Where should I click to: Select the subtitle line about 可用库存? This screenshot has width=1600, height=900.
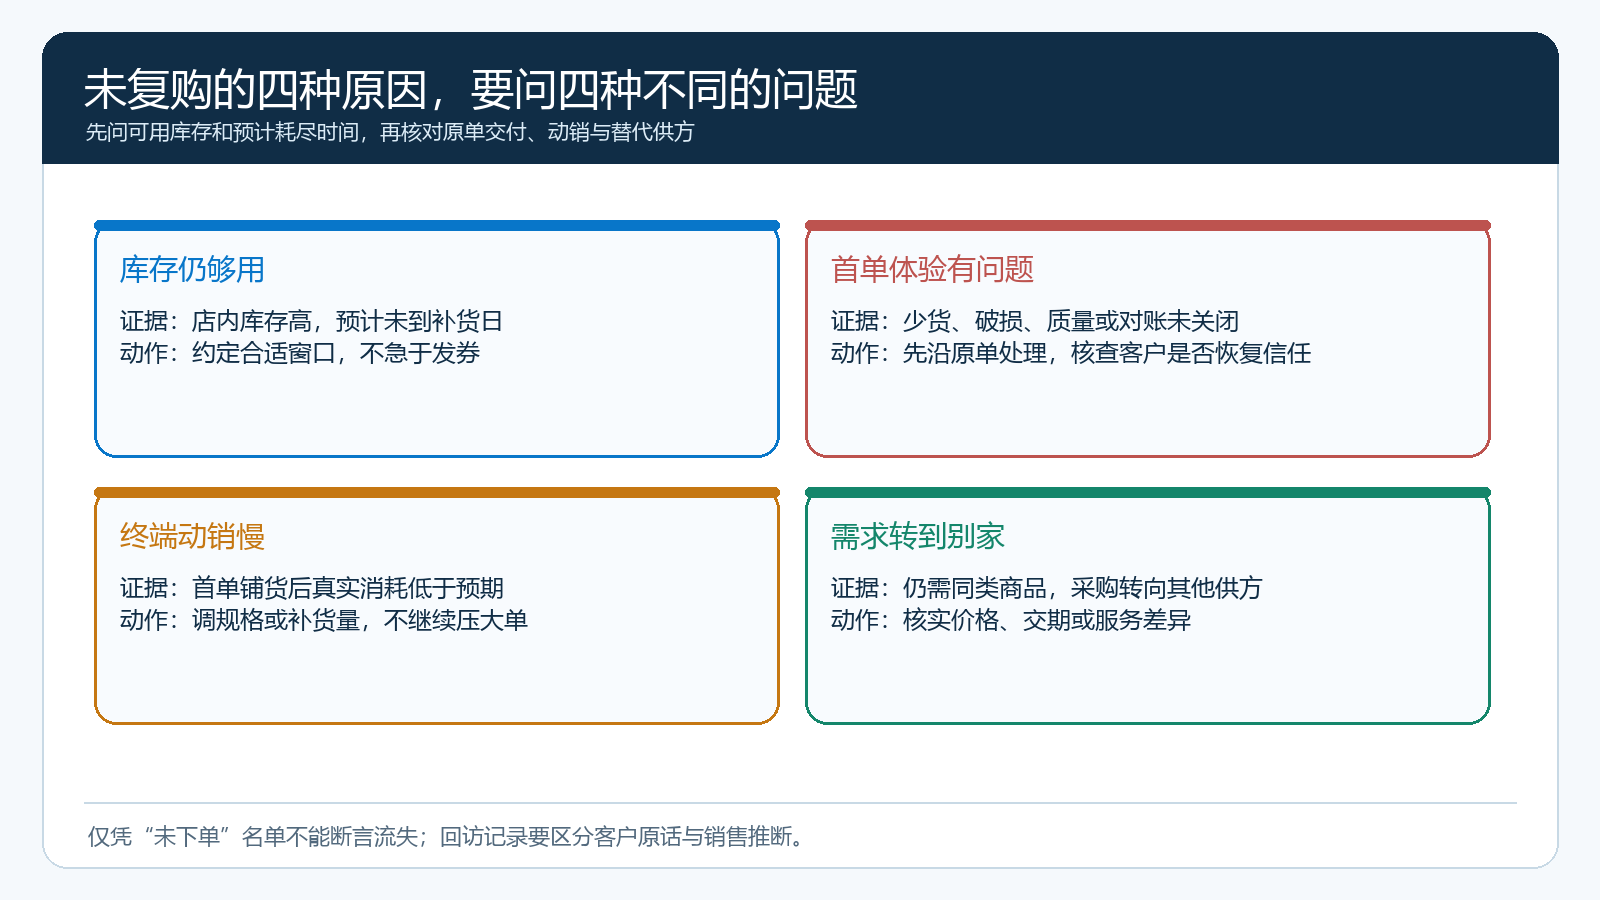(389, 132)
